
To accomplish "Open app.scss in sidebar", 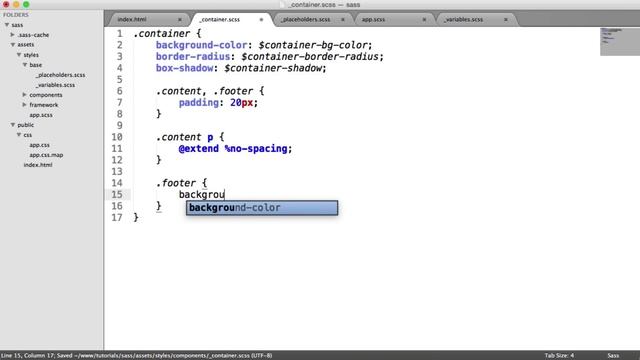I will point(41,115).
